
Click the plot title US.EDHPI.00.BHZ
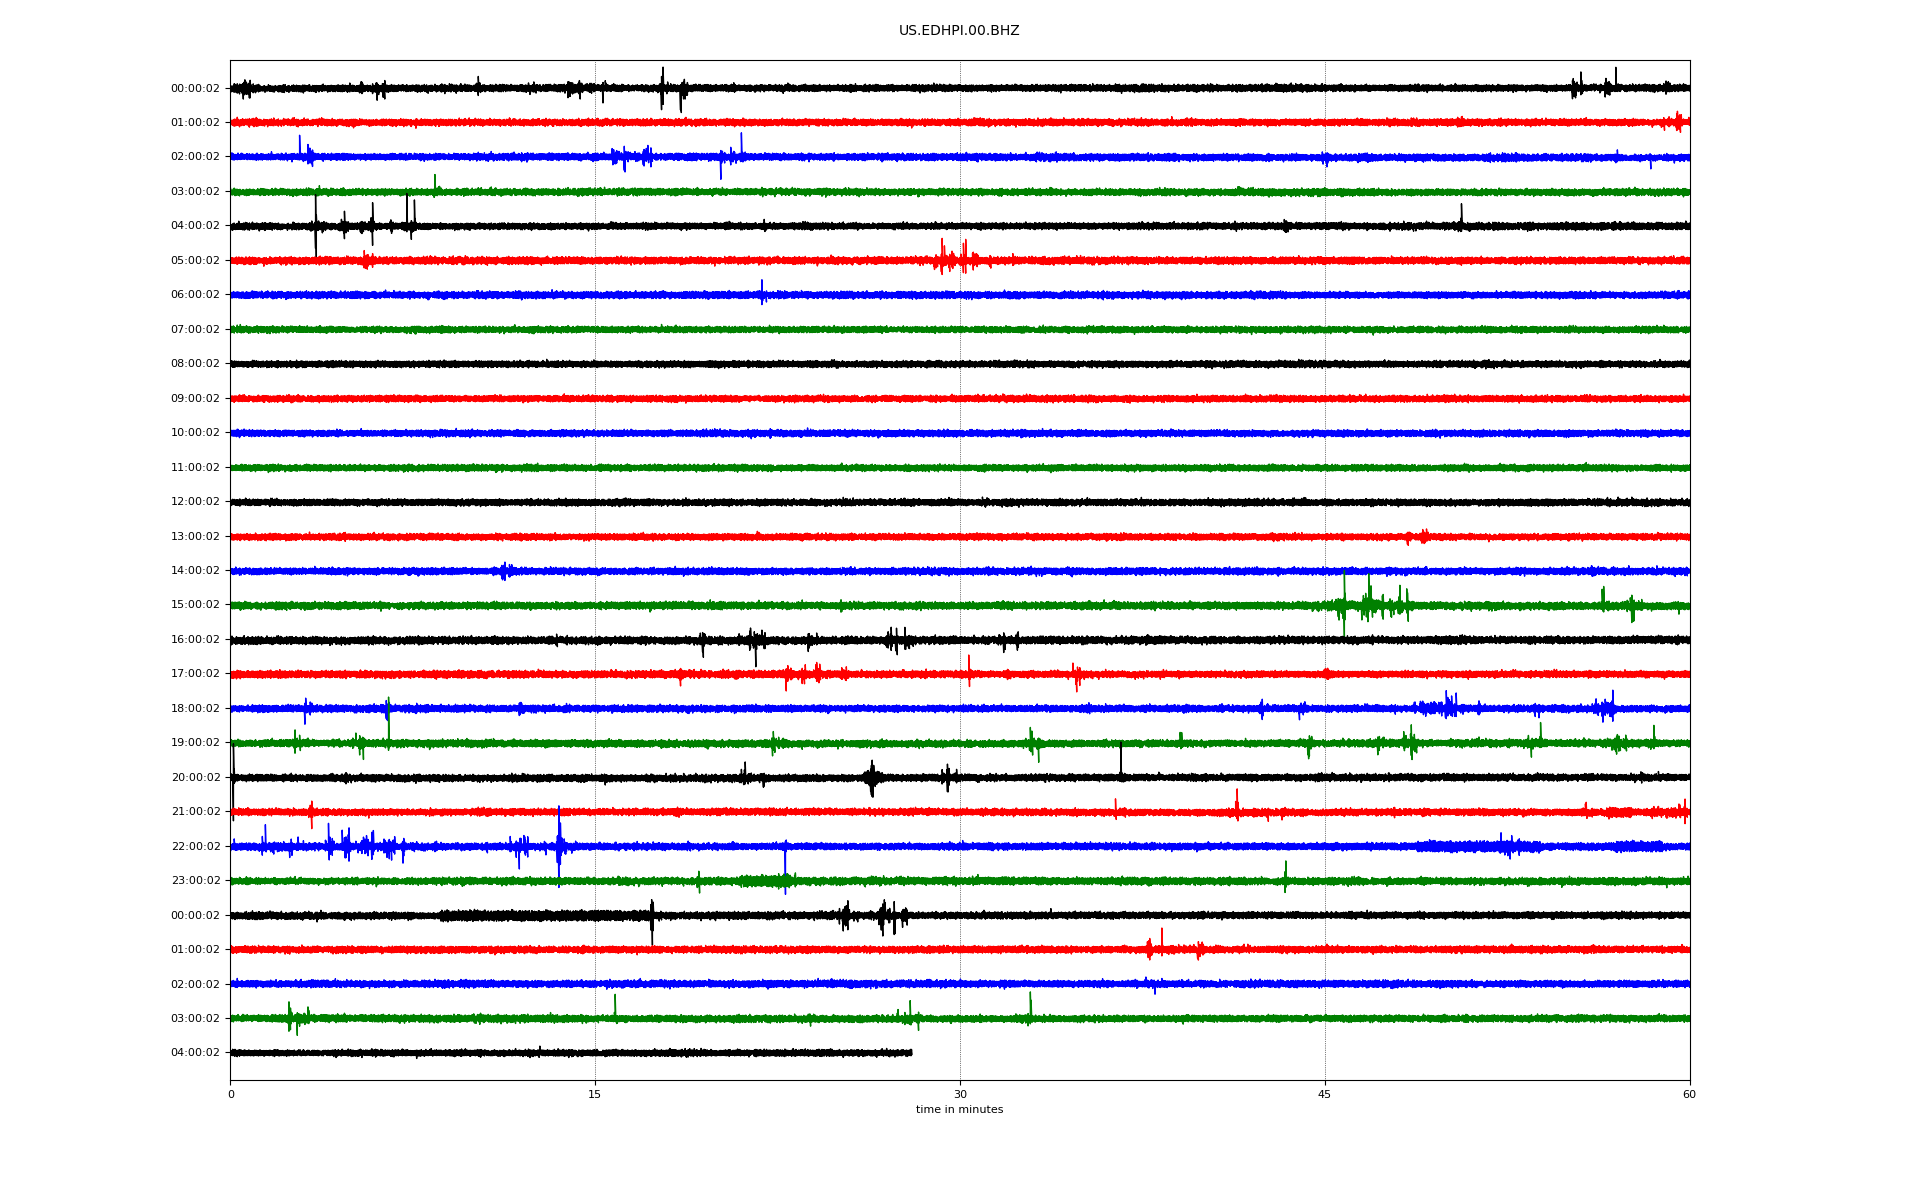959,31
